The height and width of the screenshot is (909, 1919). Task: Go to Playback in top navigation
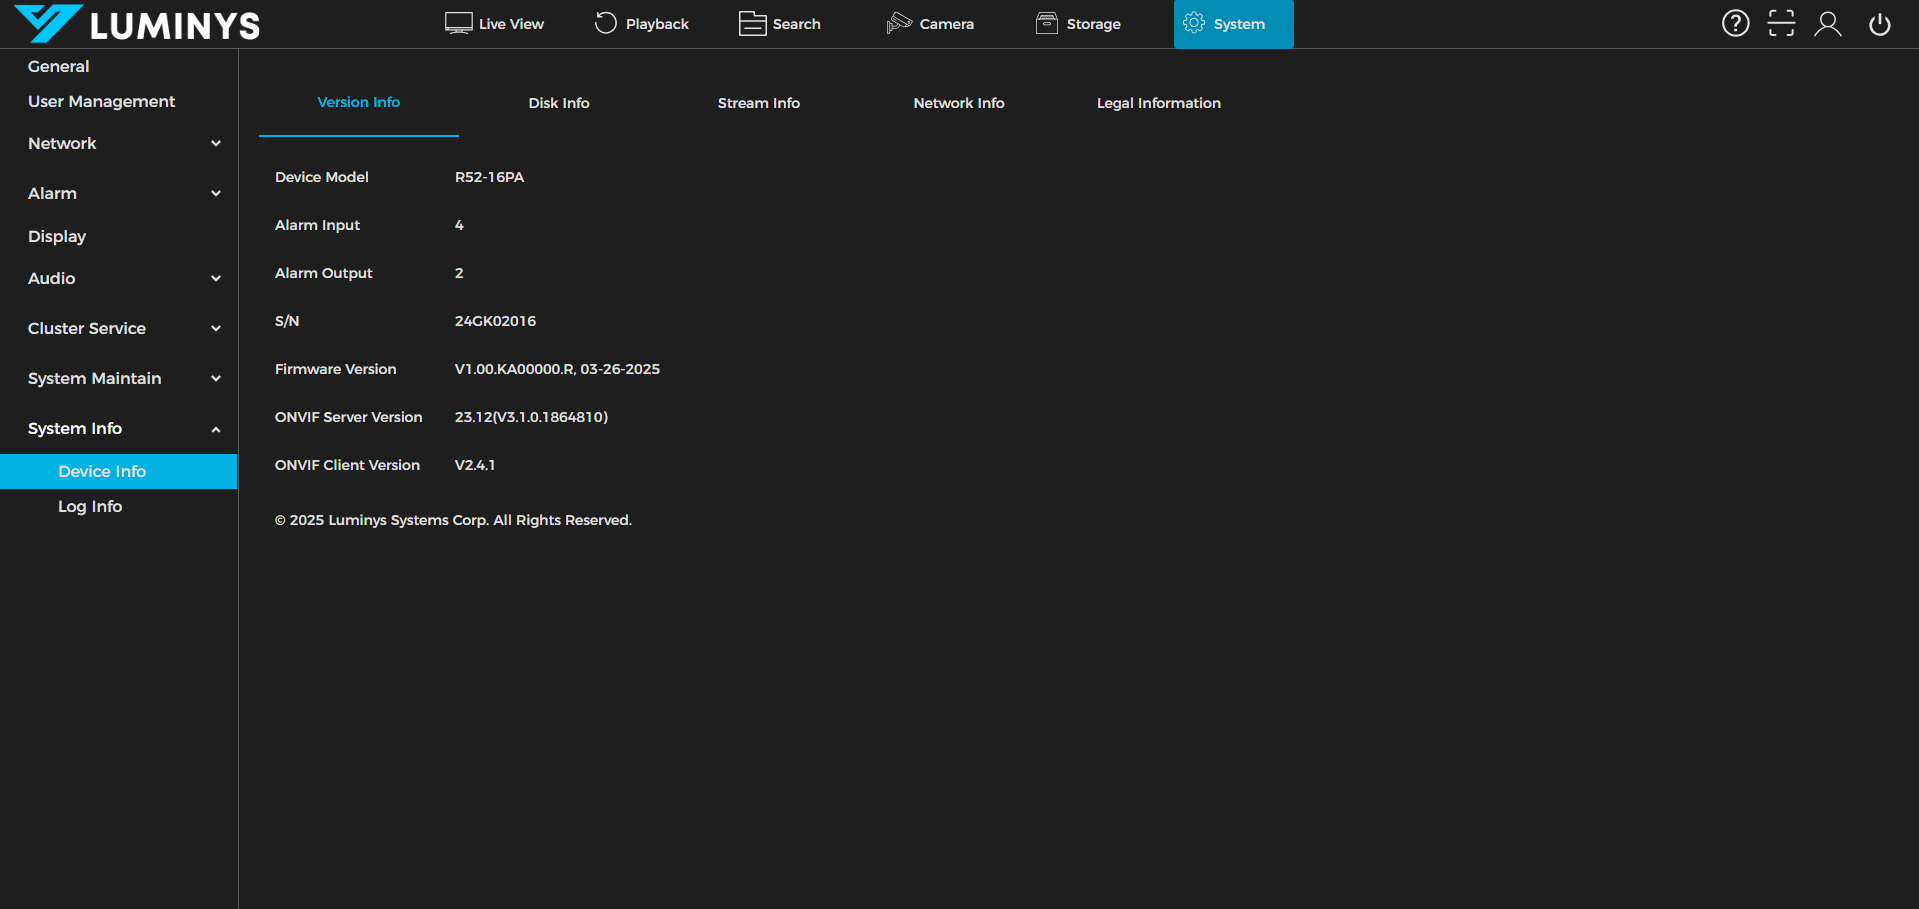[642, 24]
